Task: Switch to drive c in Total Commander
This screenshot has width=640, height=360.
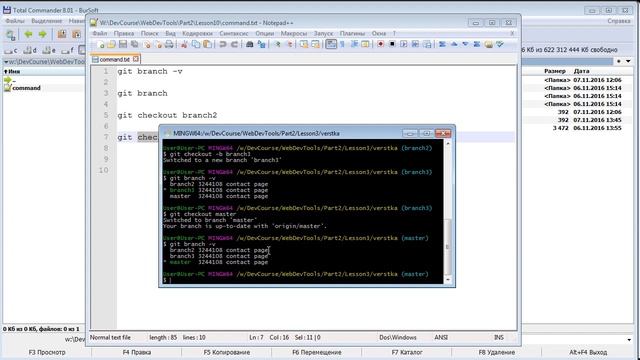Action: (11, 51)
